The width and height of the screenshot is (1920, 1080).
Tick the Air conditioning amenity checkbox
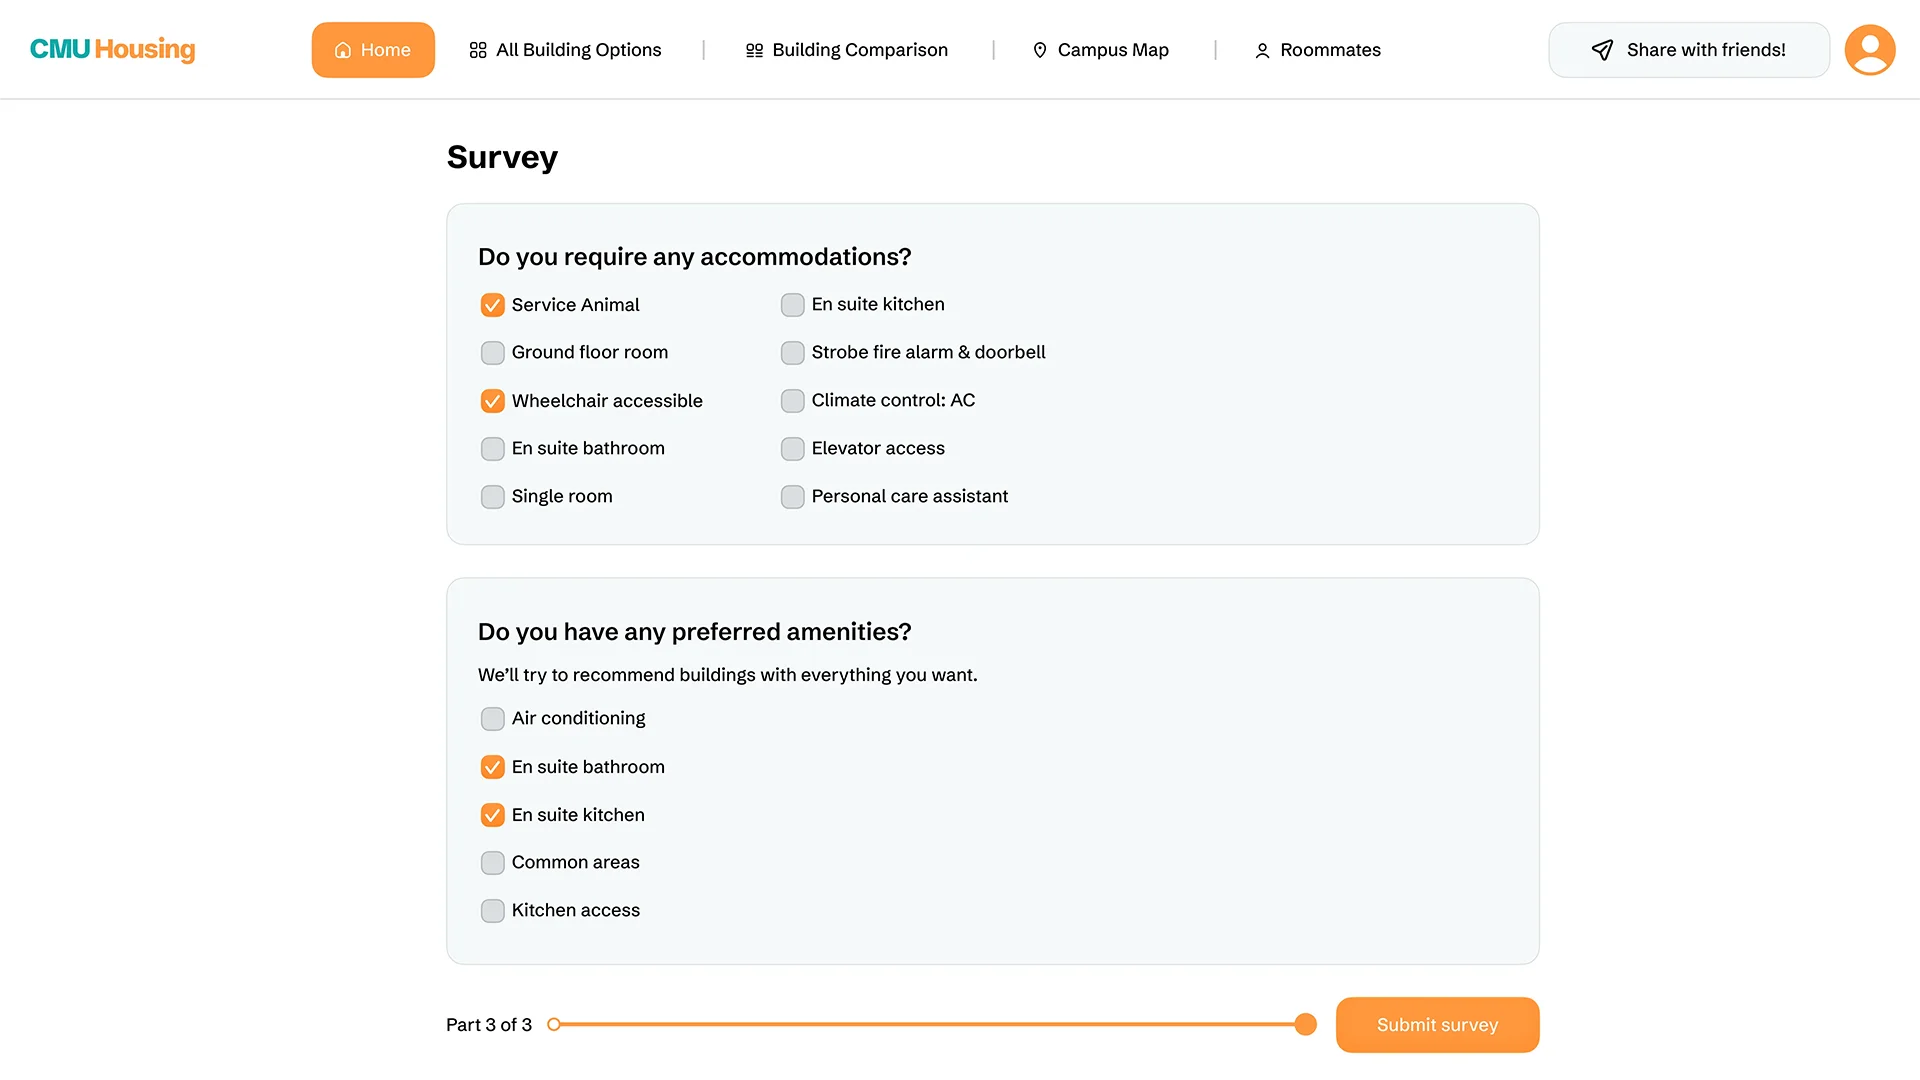point(492,719)
